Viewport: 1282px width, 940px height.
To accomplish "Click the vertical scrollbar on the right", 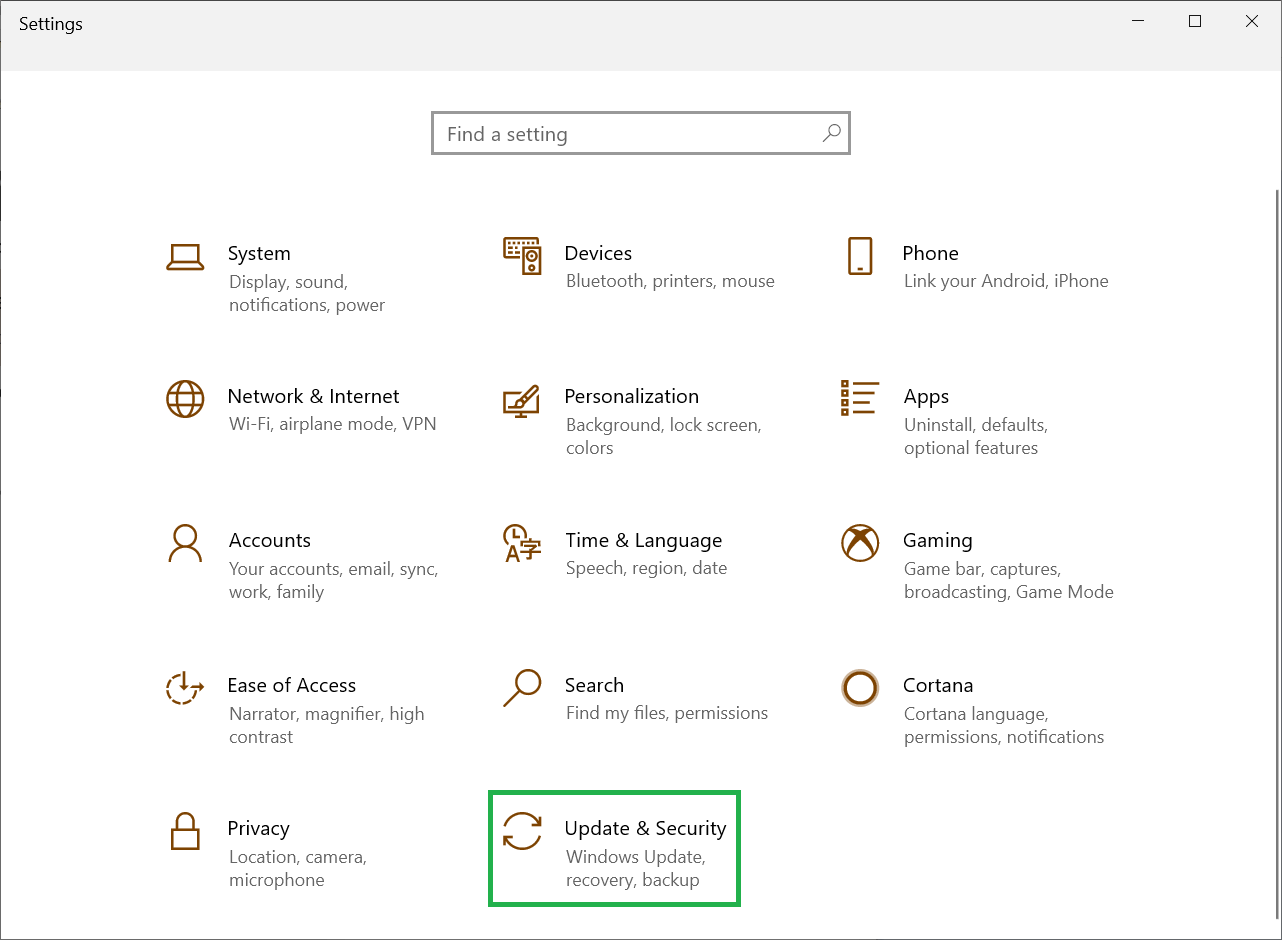I will click(1277, 554).
